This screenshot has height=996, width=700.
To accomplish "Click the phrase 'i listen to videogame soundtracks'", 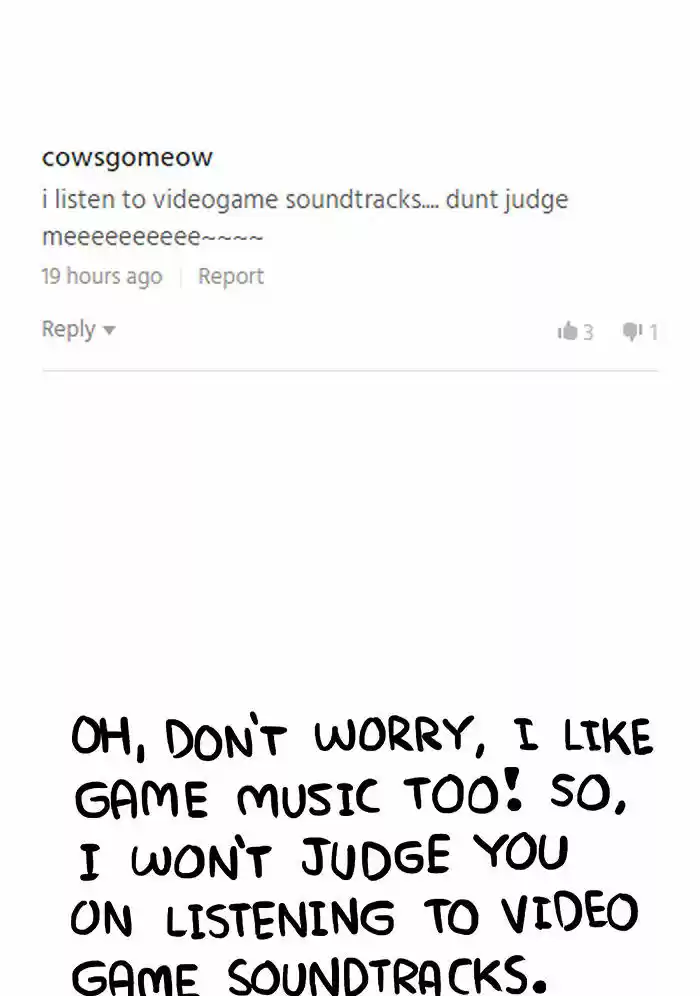I will (x=232, y=199).
